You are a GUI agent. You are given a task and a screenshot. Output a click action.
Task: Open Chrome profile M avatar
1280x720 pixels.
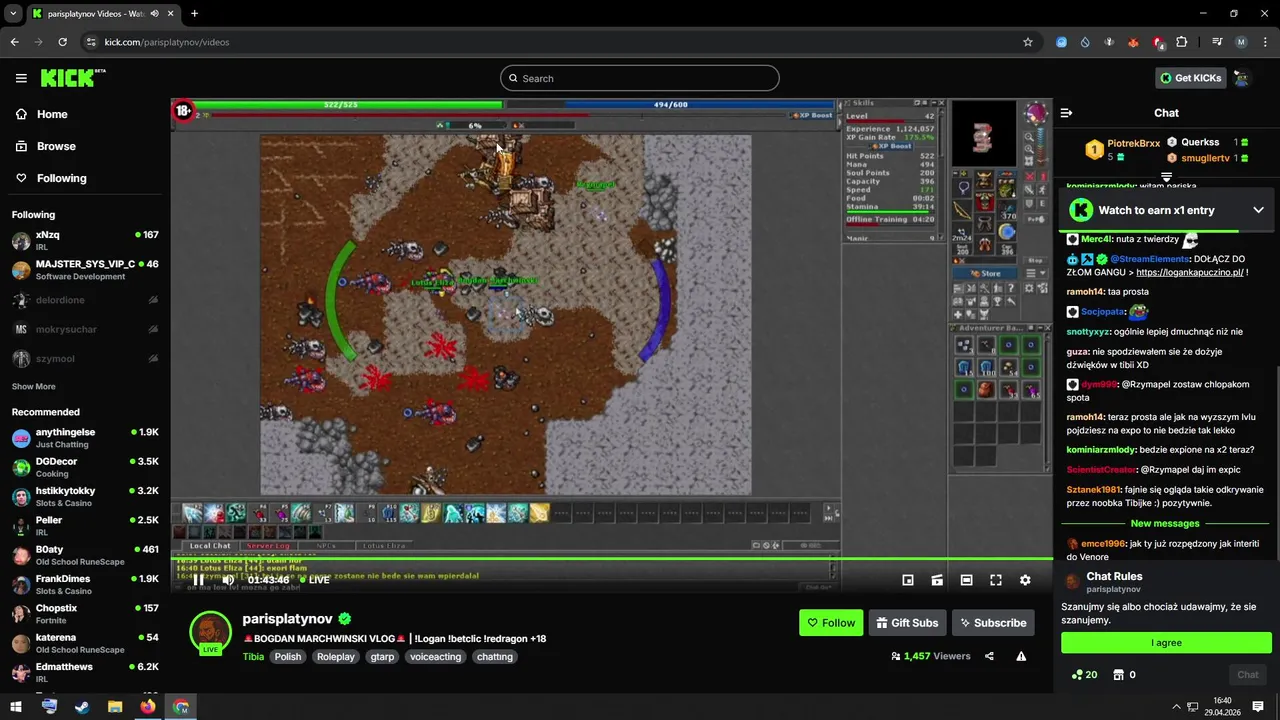1241,42
